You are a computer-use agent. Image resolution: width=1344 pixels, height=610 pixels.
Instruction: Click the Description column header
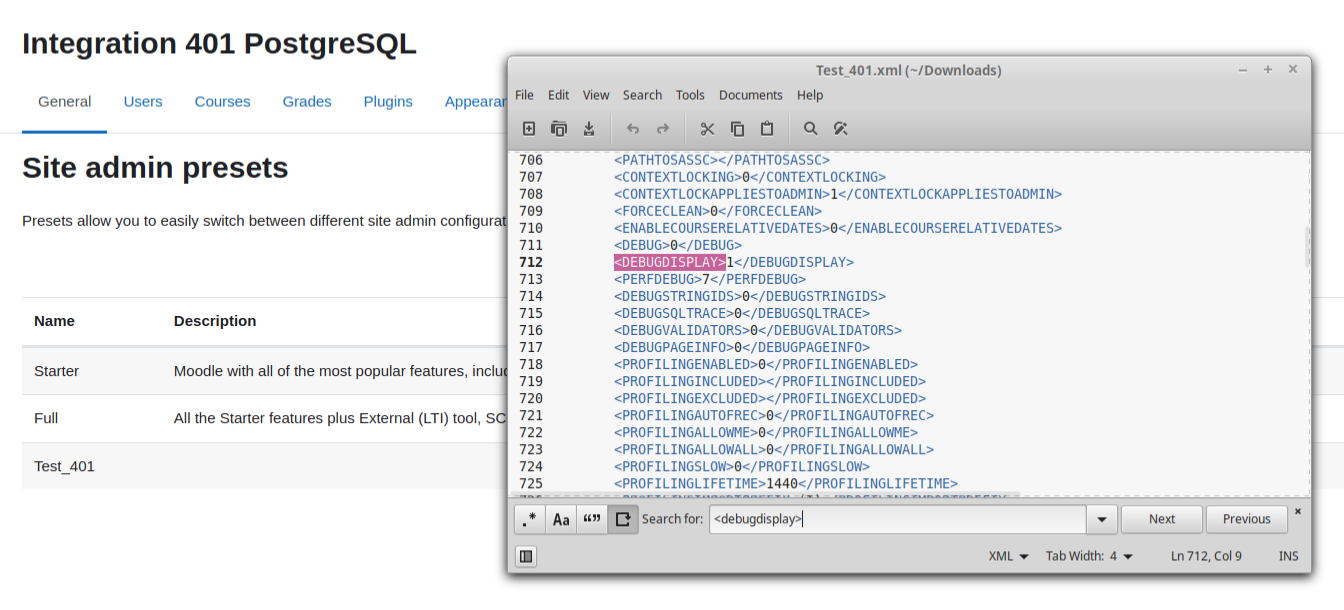click(x=215, y=321)
